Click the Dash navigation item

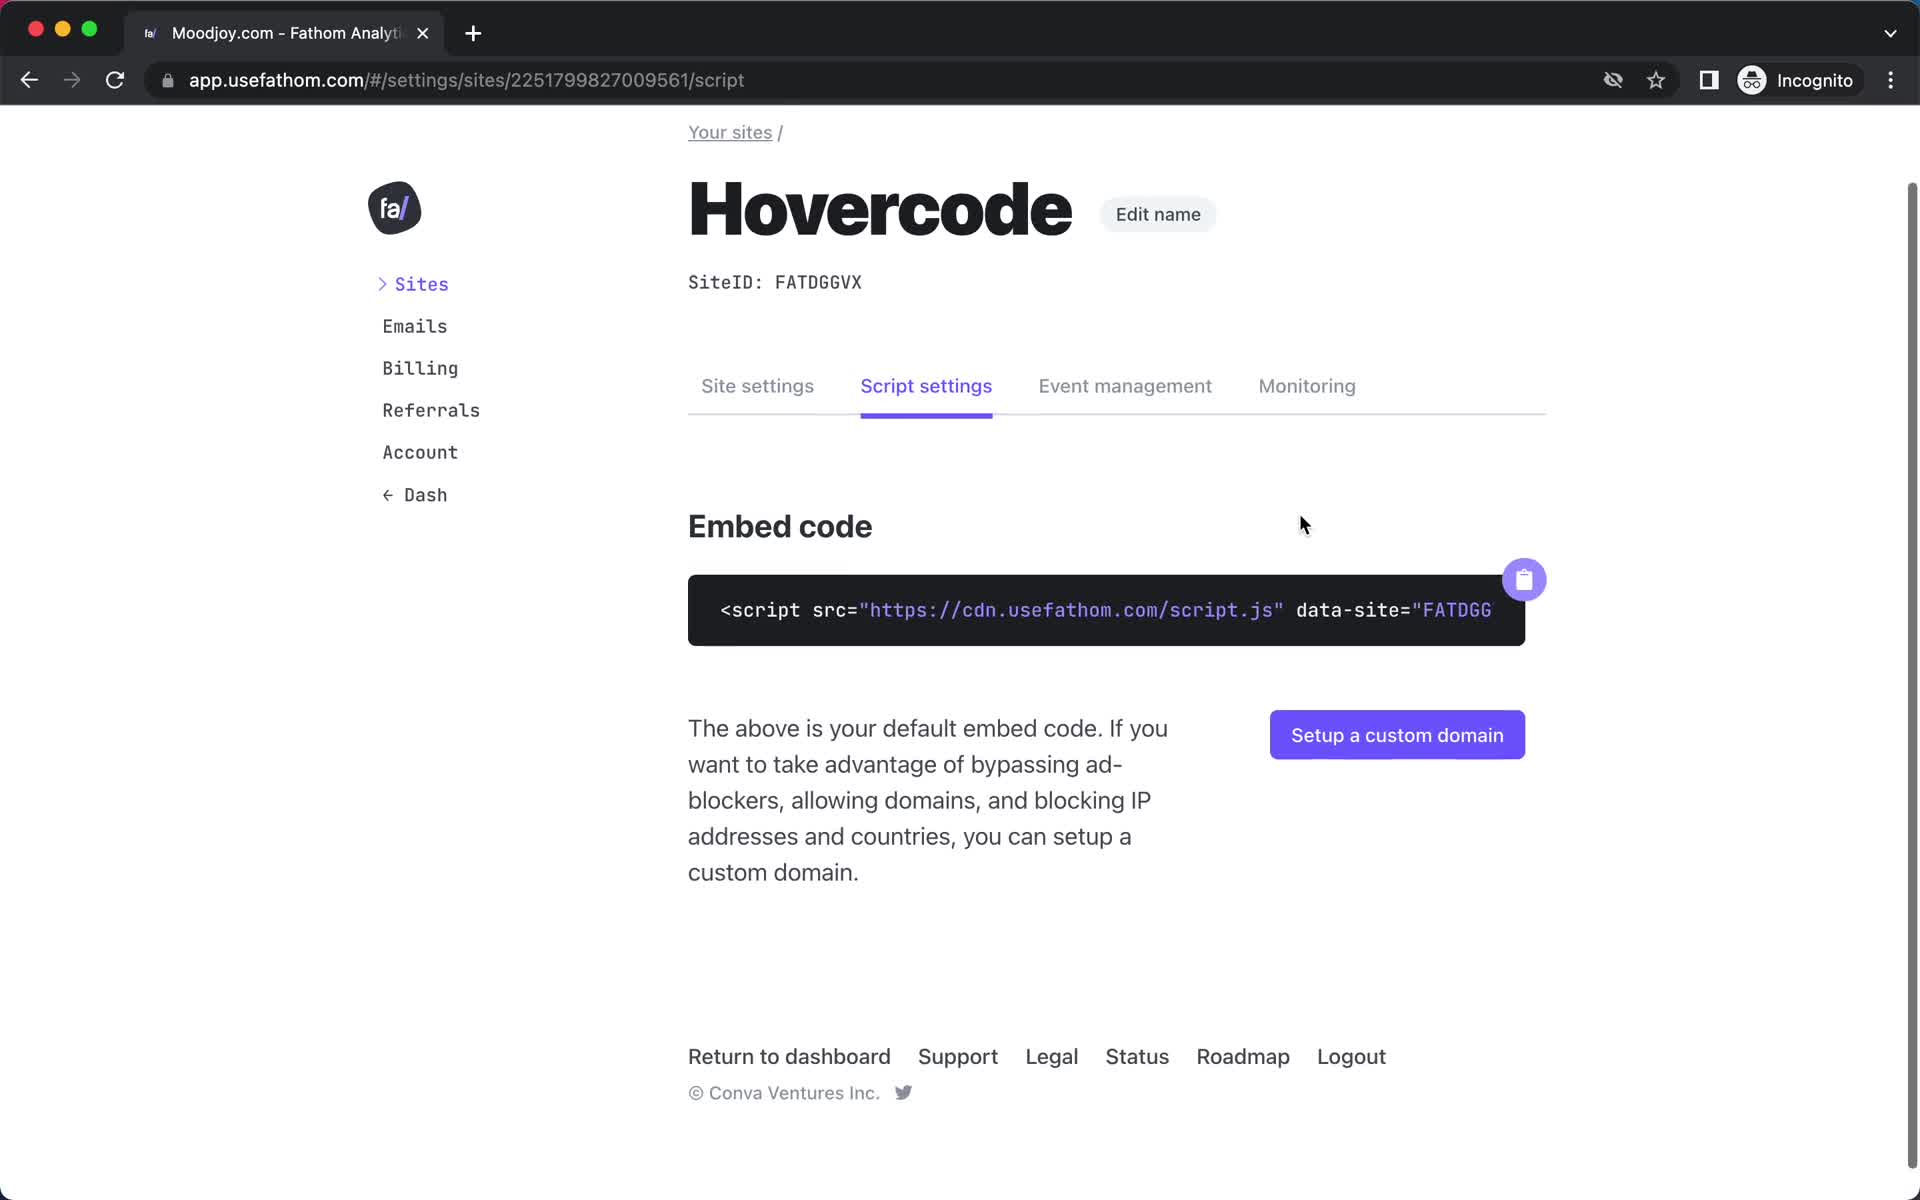coord(415,494)
